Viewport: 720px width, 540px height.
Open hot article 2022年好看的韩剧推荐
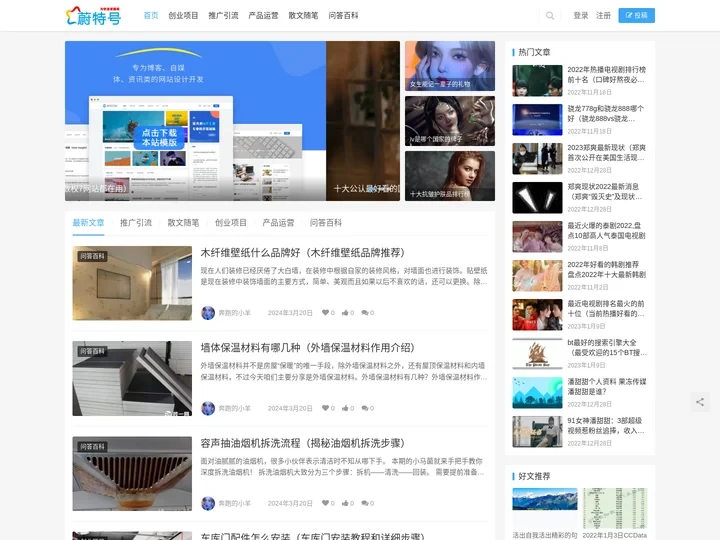(x=606, y=270)
